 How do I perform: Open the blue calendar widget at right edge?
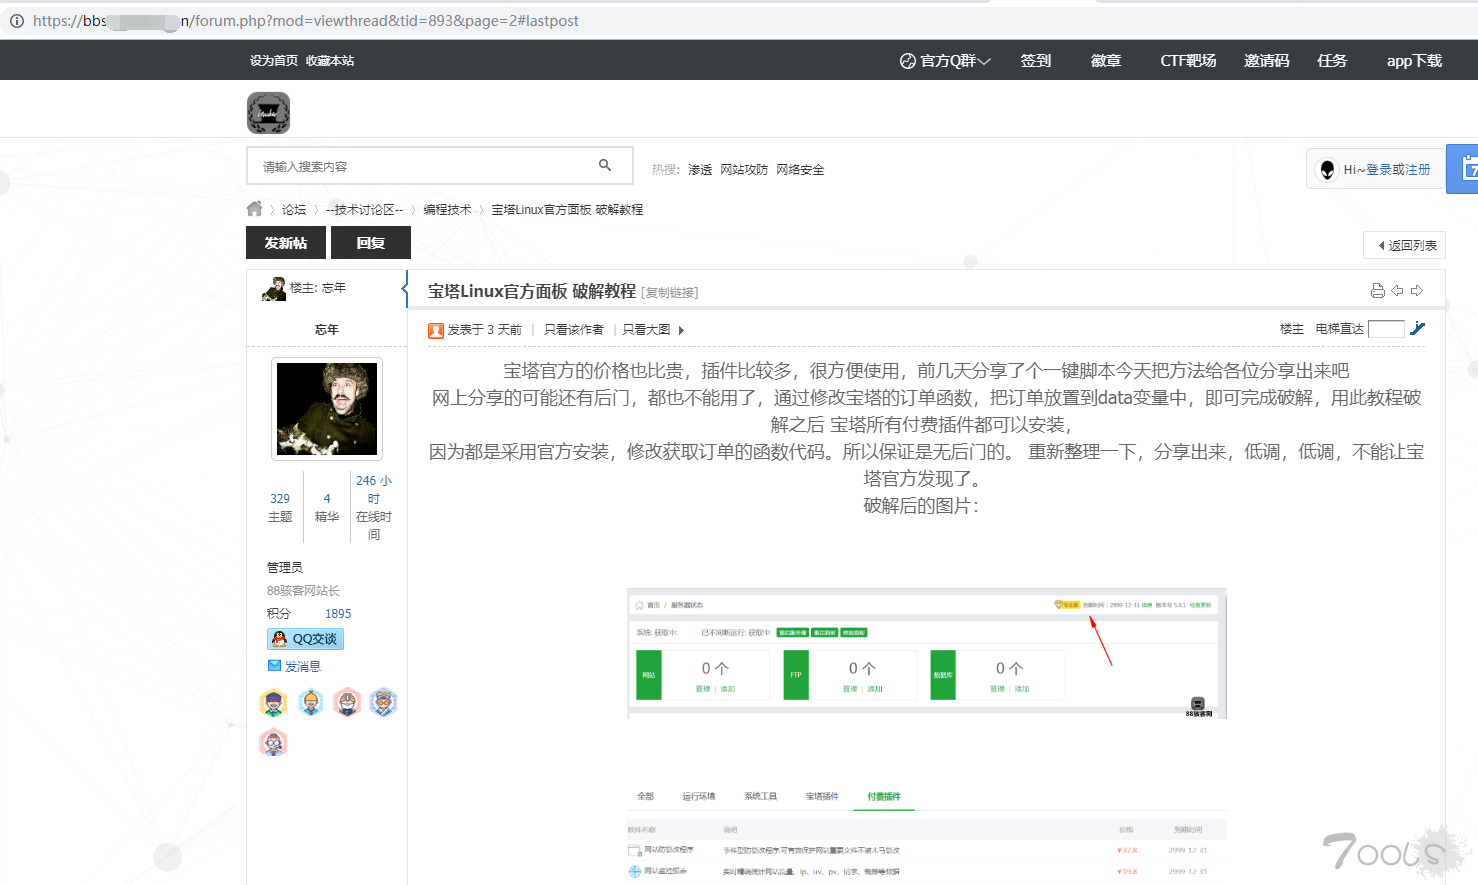pyautogui.click(x=1464, y=169)
